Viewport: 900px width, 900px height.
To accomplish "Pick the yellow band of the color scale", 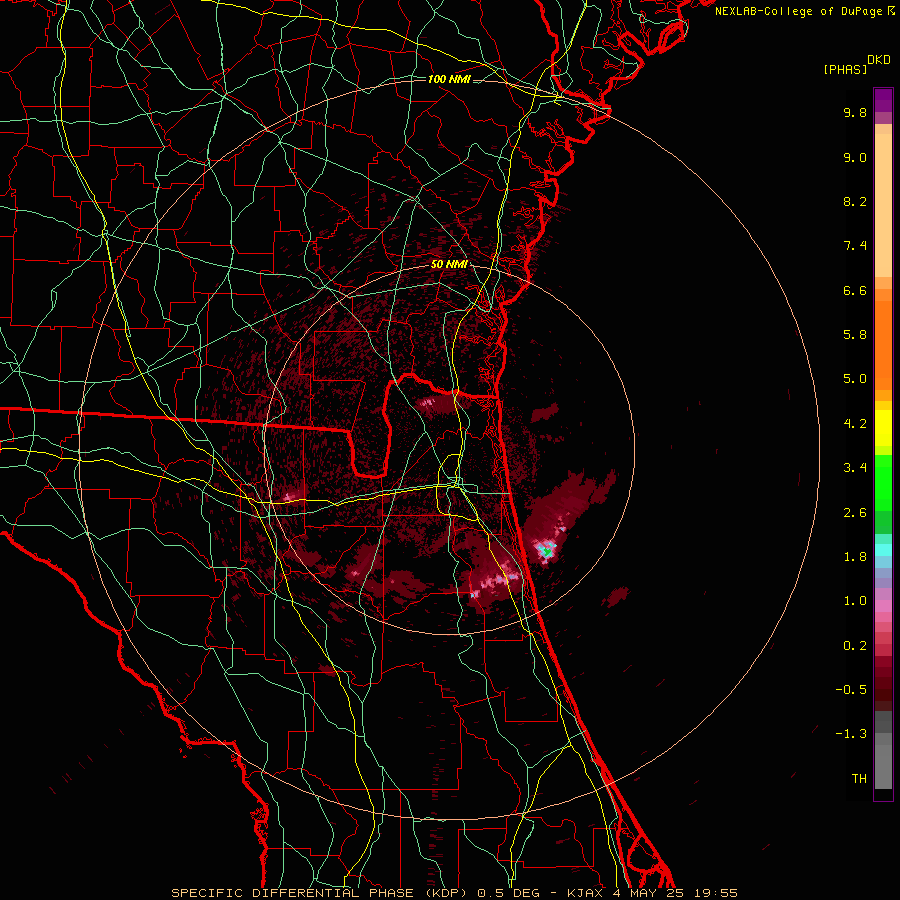I will click(883, 428).
